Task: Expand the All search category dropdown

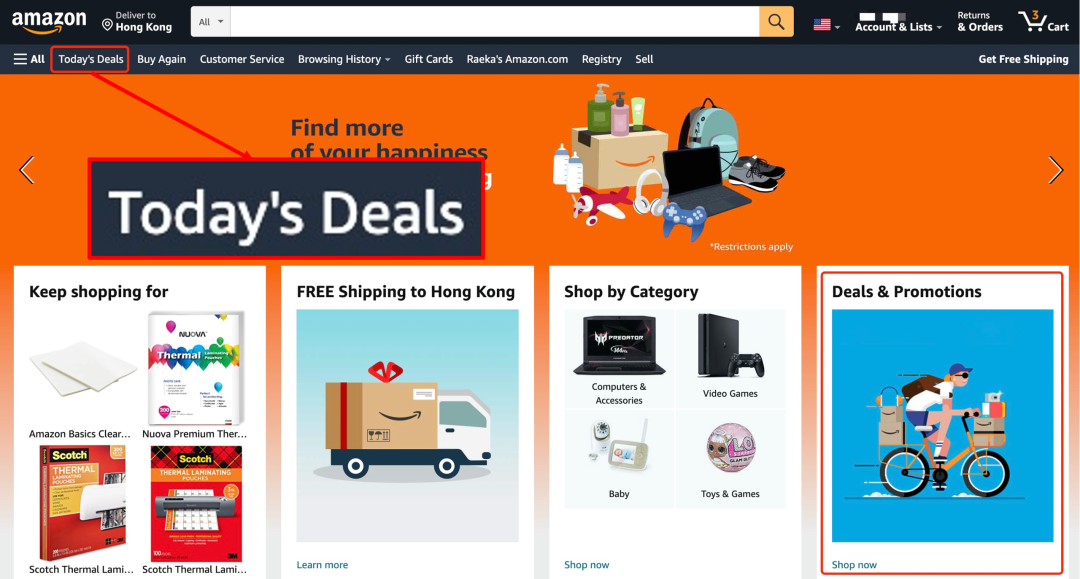Action: coord(211,22)
